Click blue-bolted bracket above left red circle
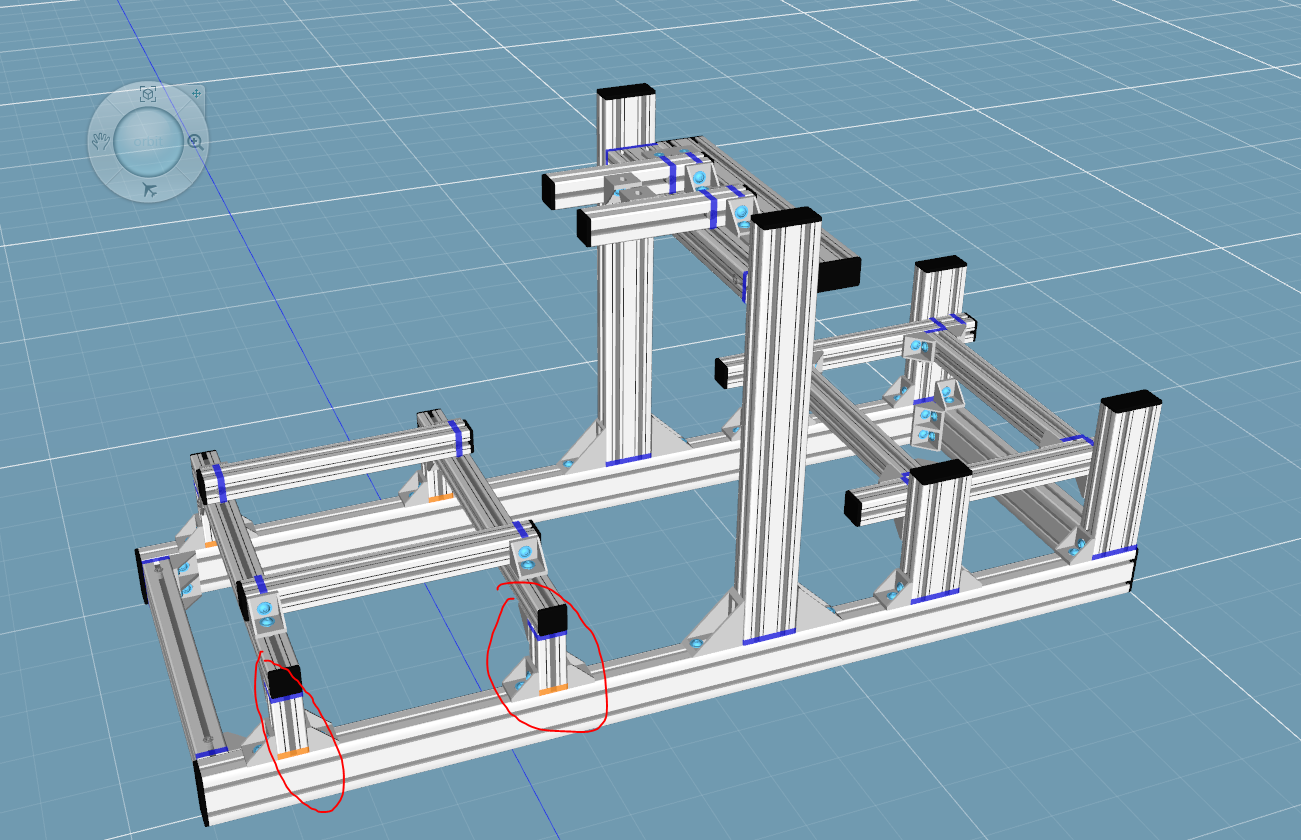Image resolution: width=1301 pixels, height=840 pixels. pos(267,613)
